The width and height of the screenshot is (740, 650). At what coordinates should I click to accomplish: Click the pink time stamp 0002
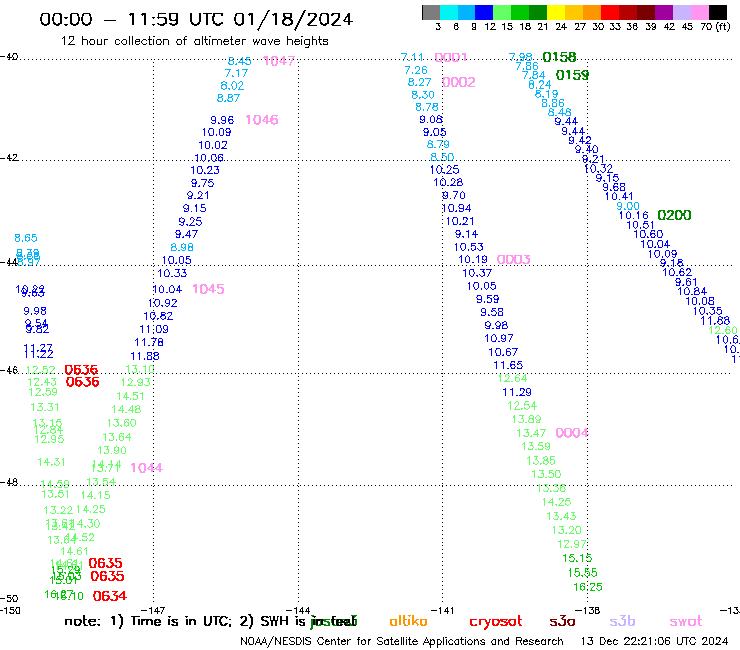[459, 82]
